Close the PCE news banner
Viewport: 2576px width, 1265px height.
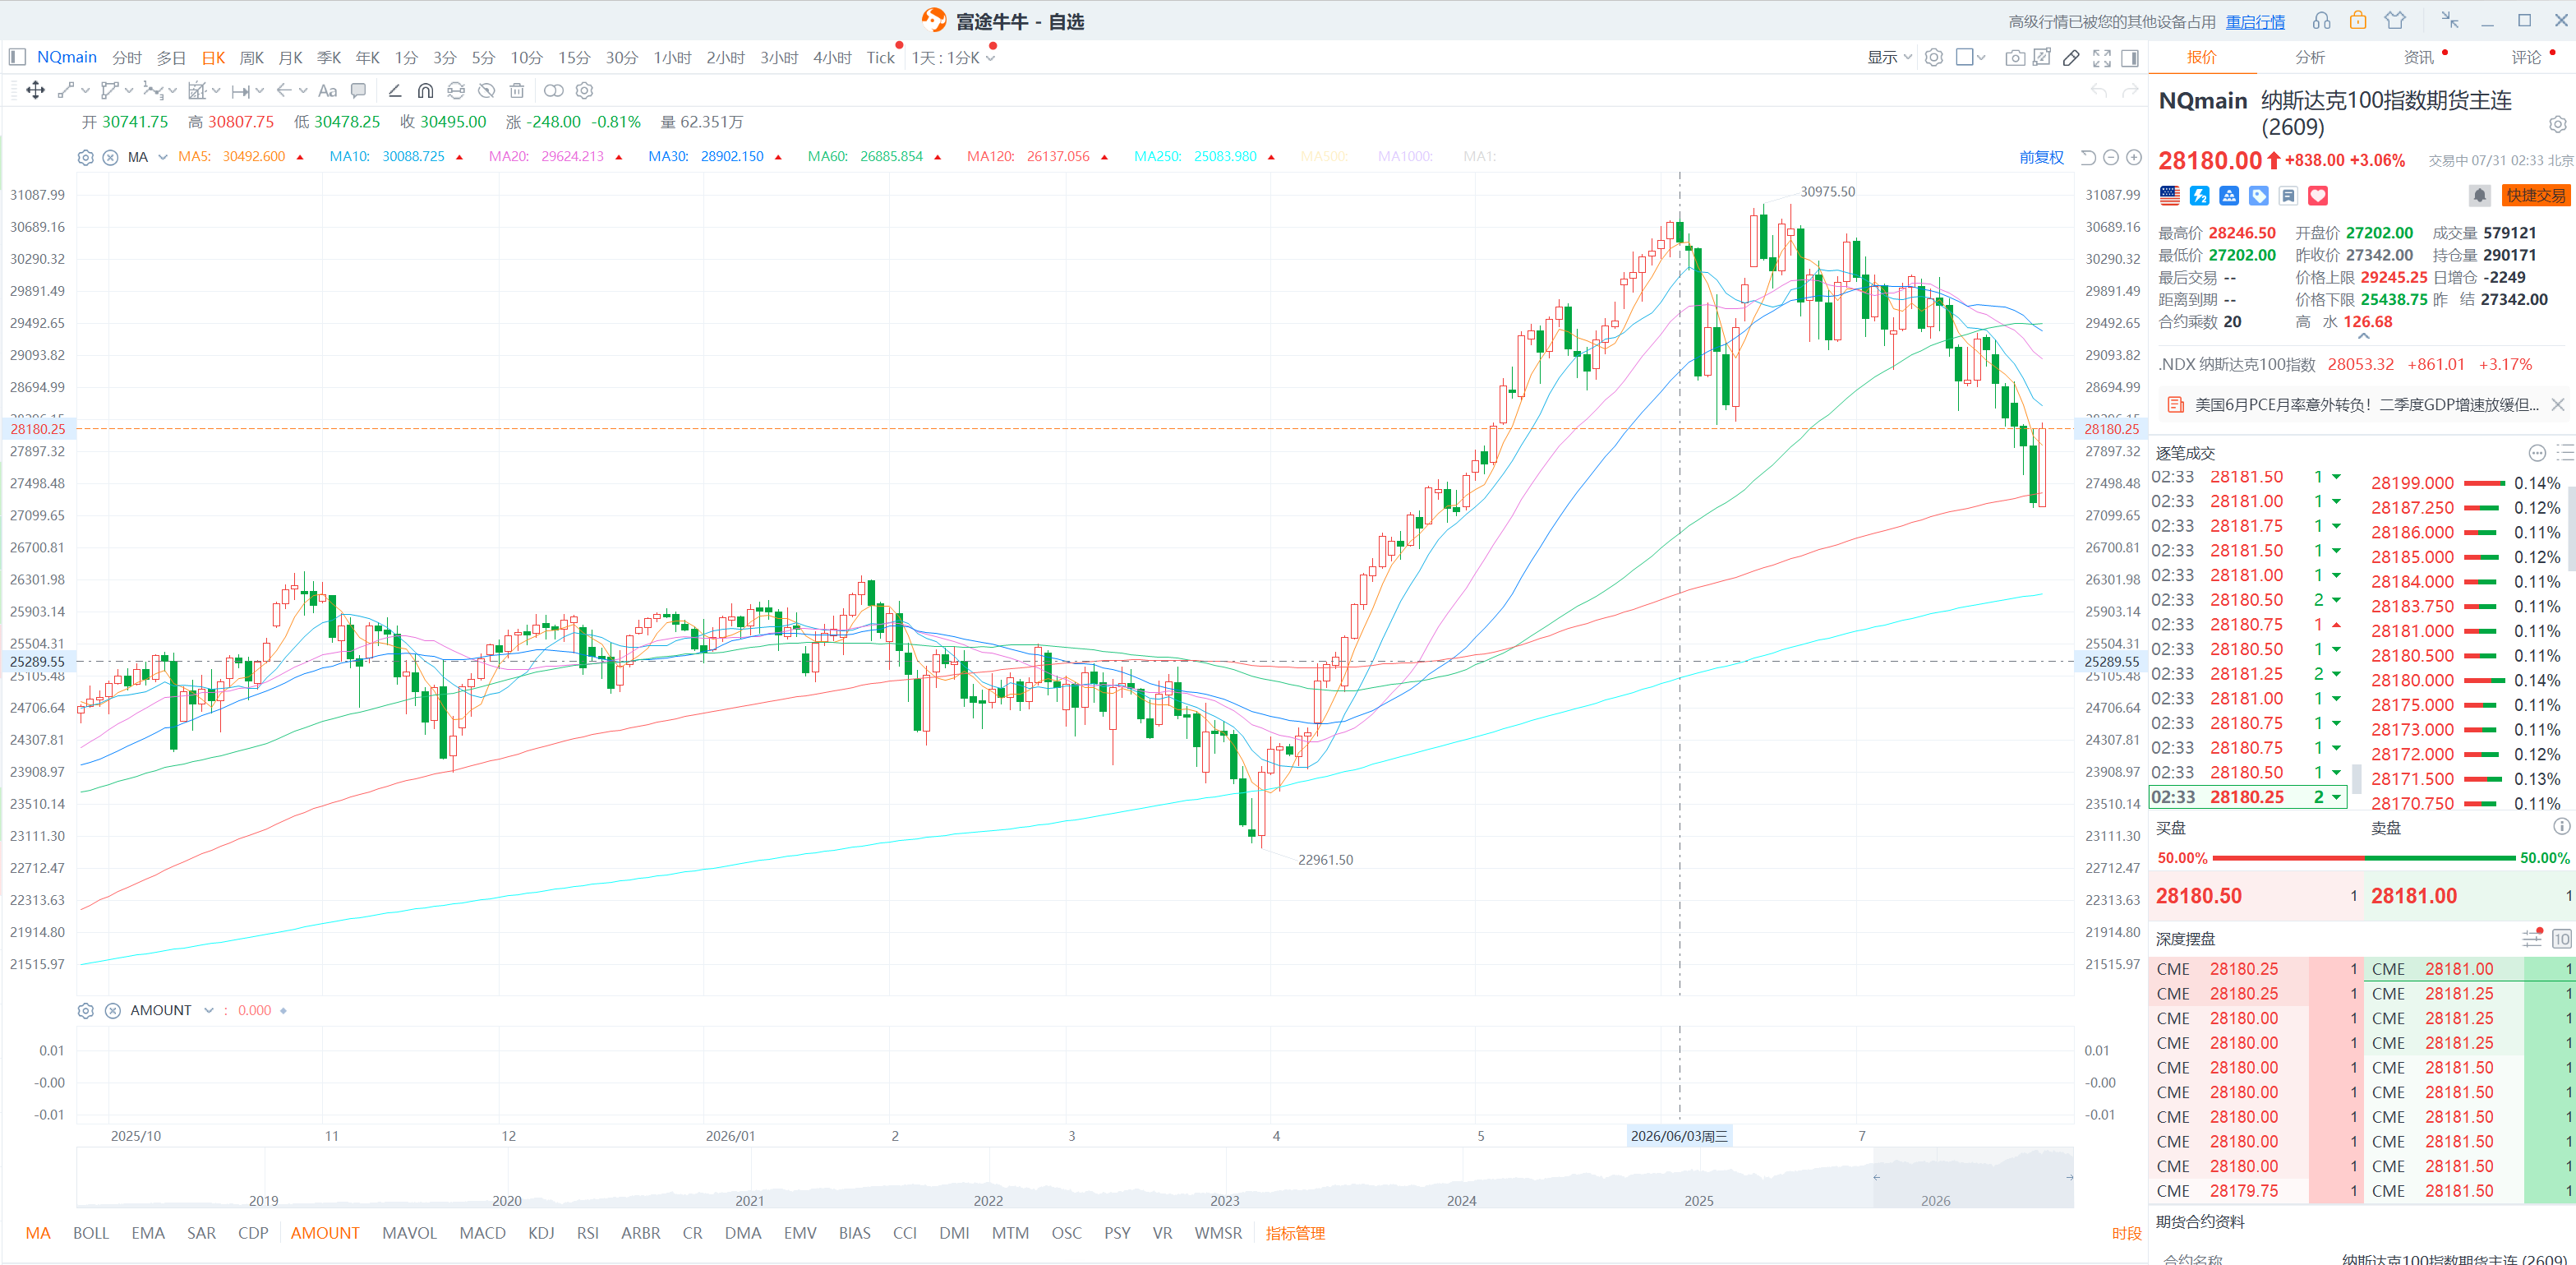pos(2558,405)
